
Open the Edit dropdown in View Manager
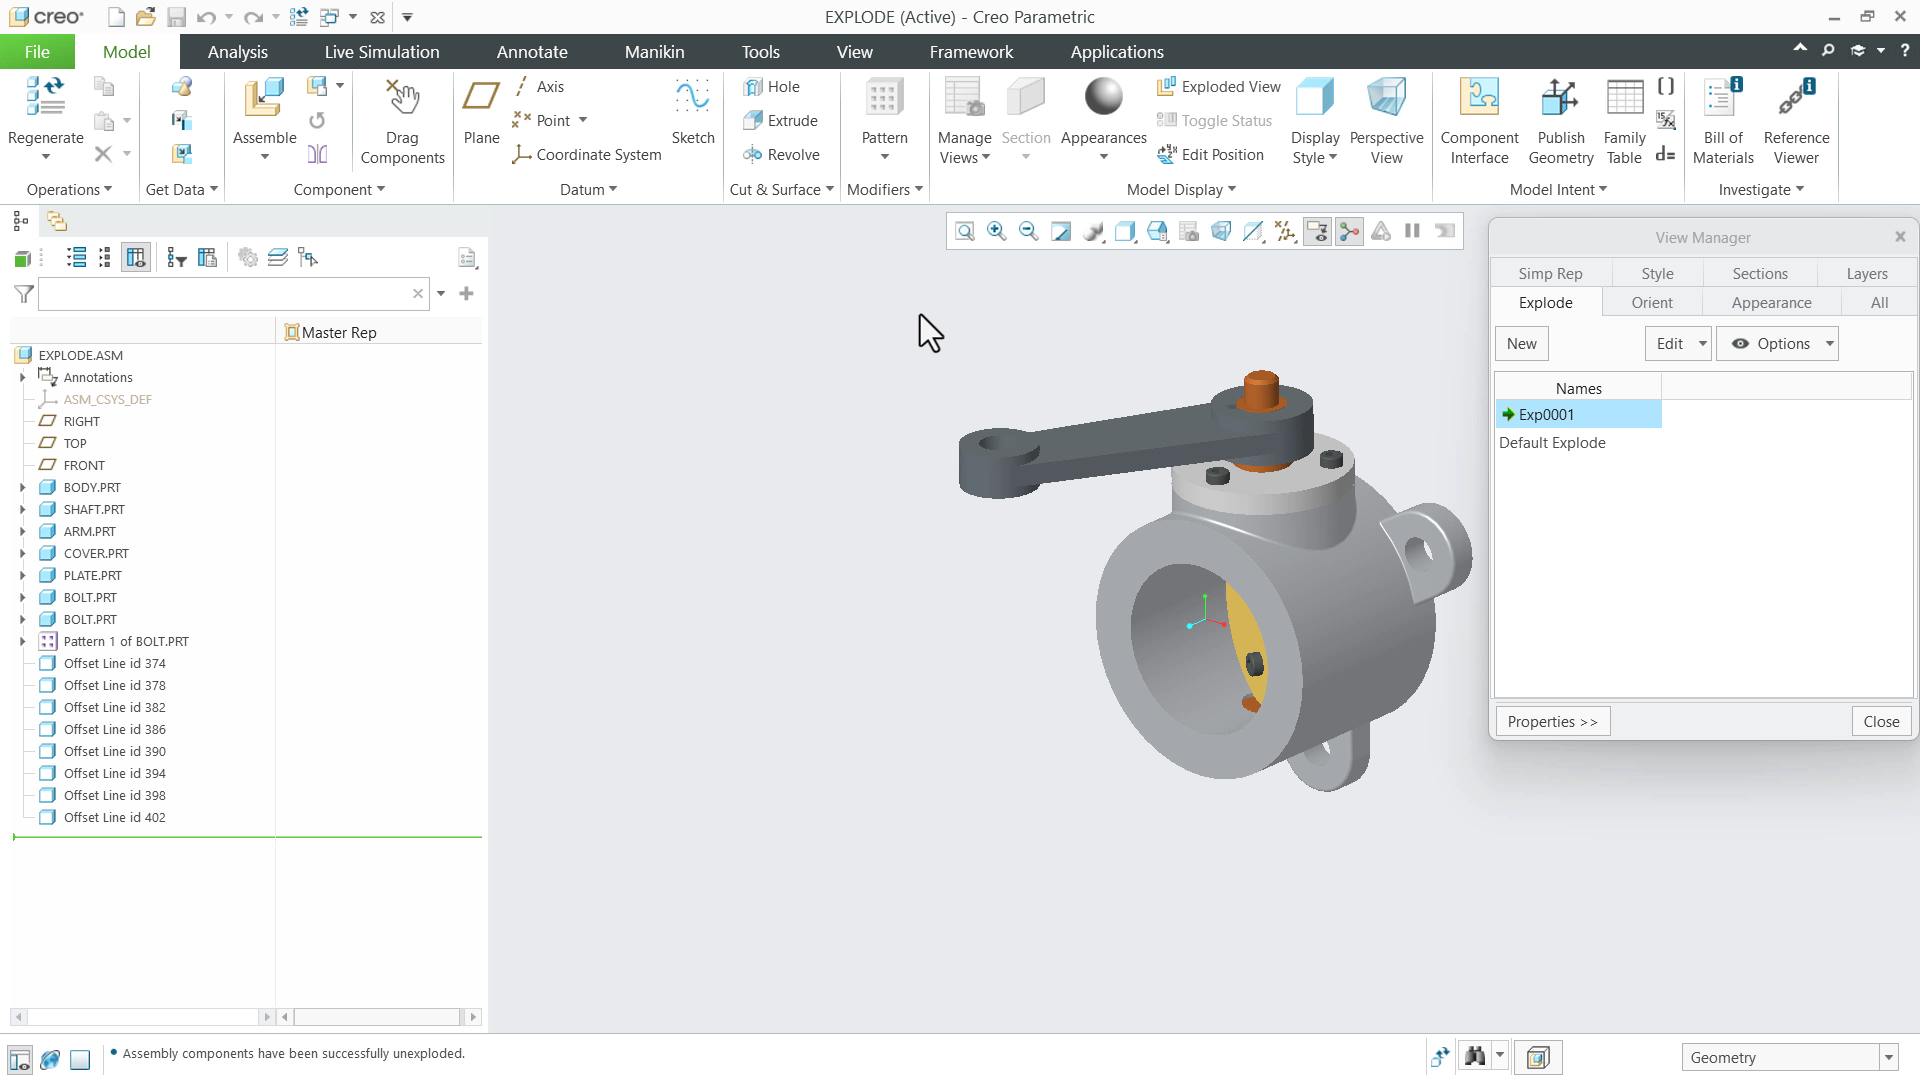pyautogui.click(x=1678, y=344)
